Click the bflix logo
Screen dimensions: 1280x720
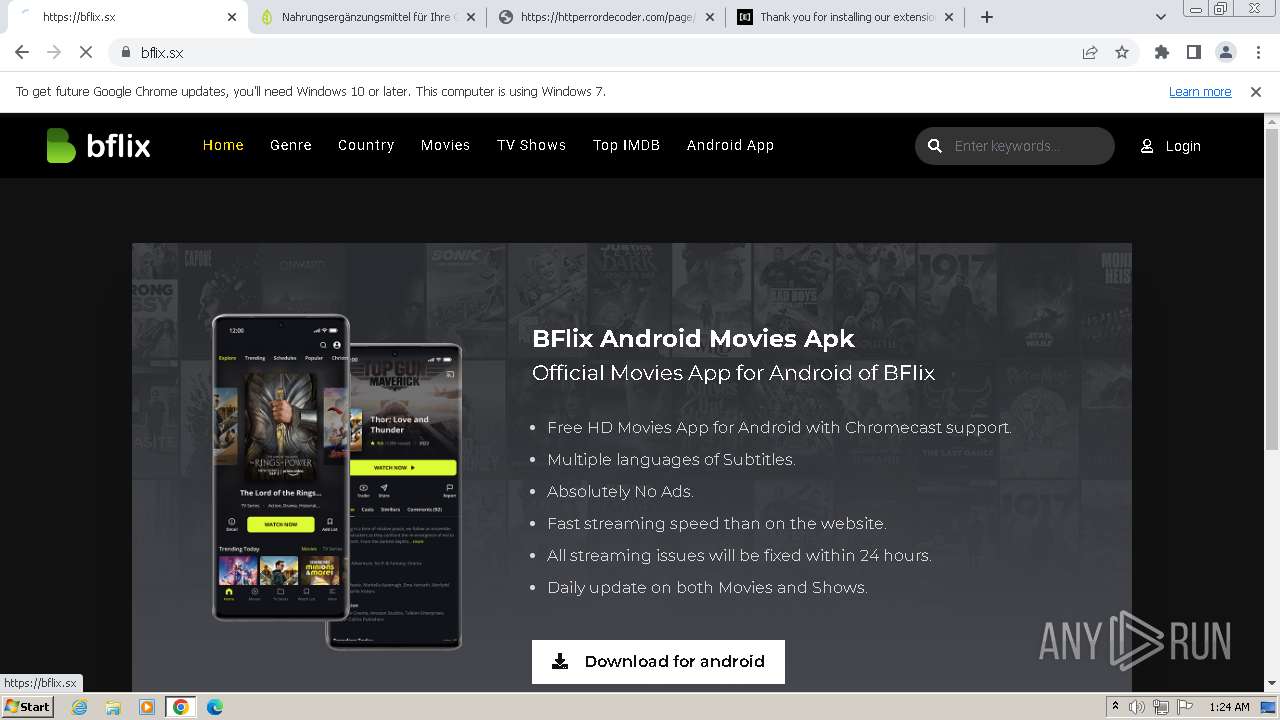tap(98, 146)
